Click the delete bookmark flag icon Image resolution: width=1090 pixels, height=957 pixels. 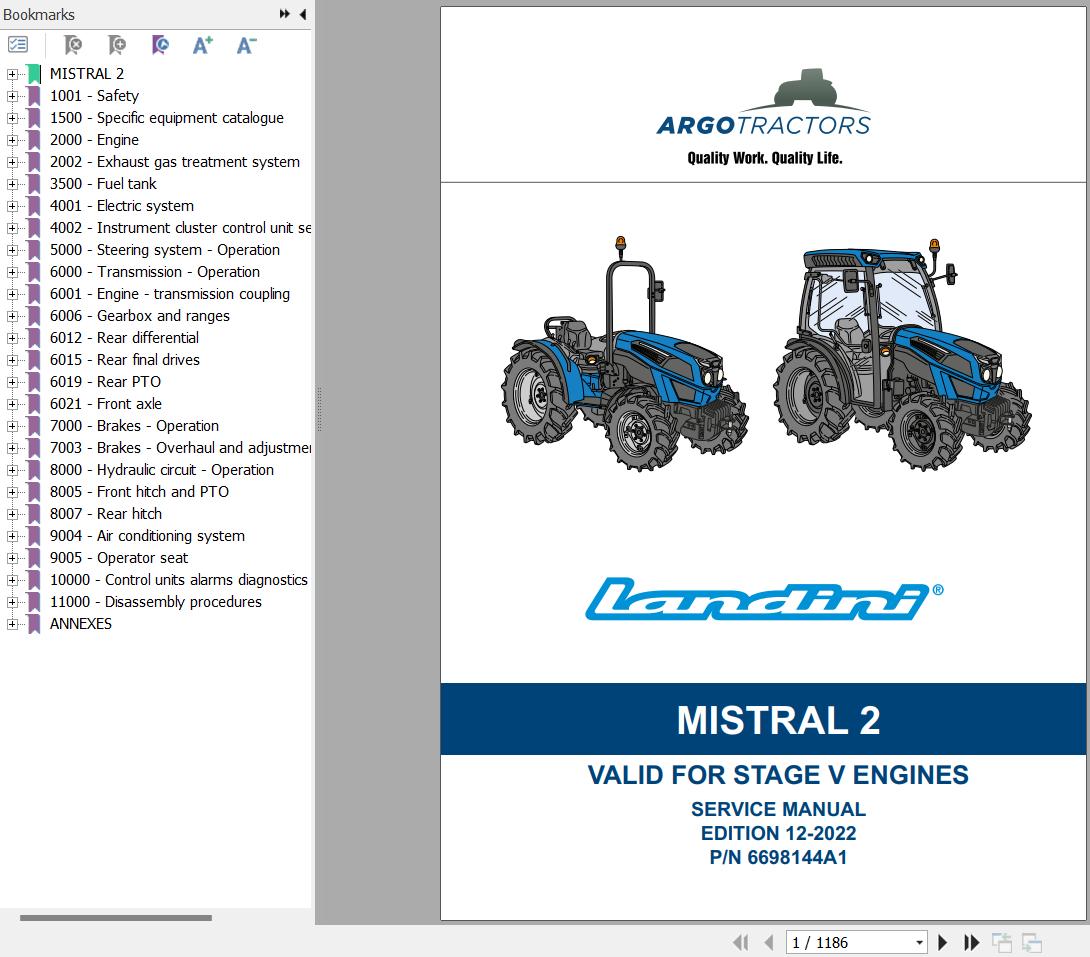tap(72, 45)
